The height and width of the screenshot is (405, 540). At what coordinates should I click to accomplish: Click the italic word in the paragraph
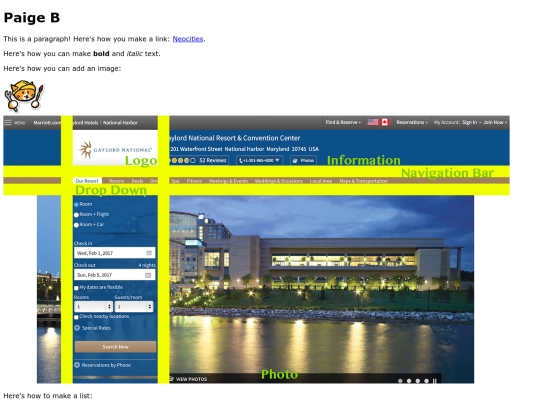(x=135, y=54)
